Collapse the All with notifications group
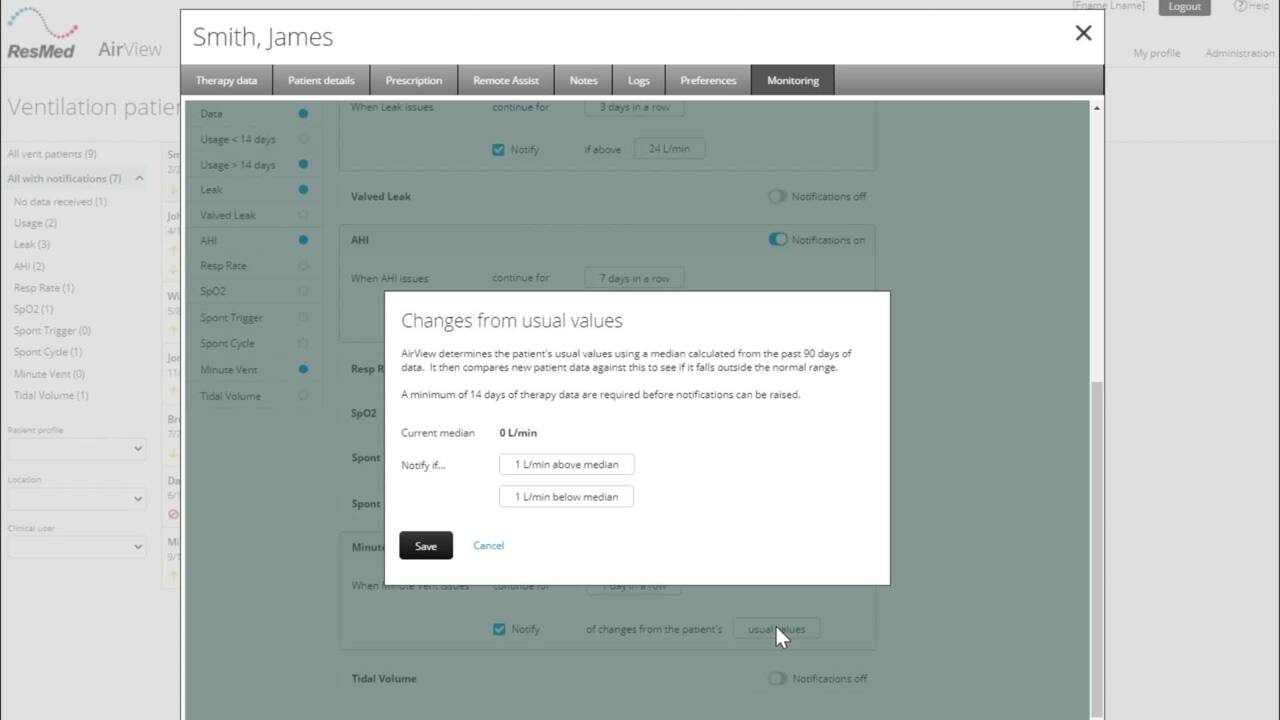 139,179
